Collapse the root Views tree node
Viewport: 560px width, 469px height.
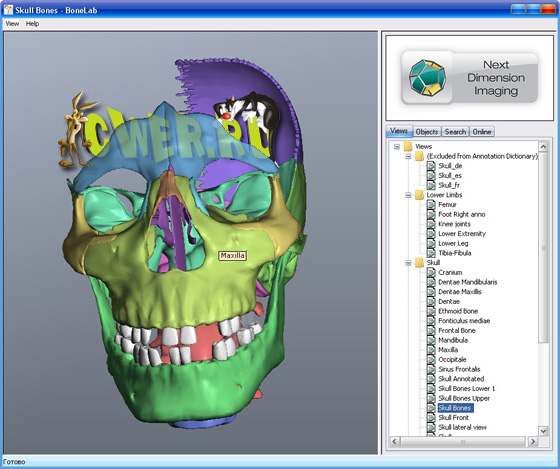(x=397, y=147)
